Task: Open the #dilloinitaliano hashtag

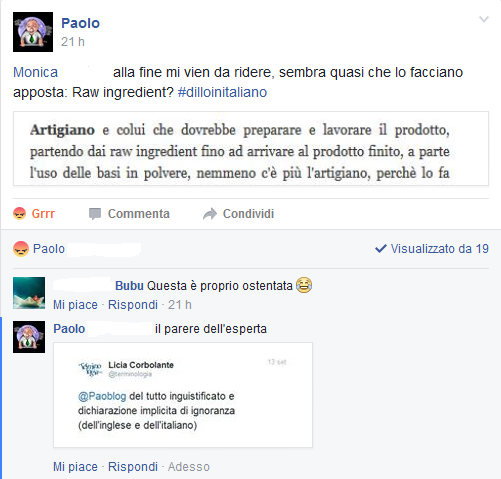Action: point(222,92)
